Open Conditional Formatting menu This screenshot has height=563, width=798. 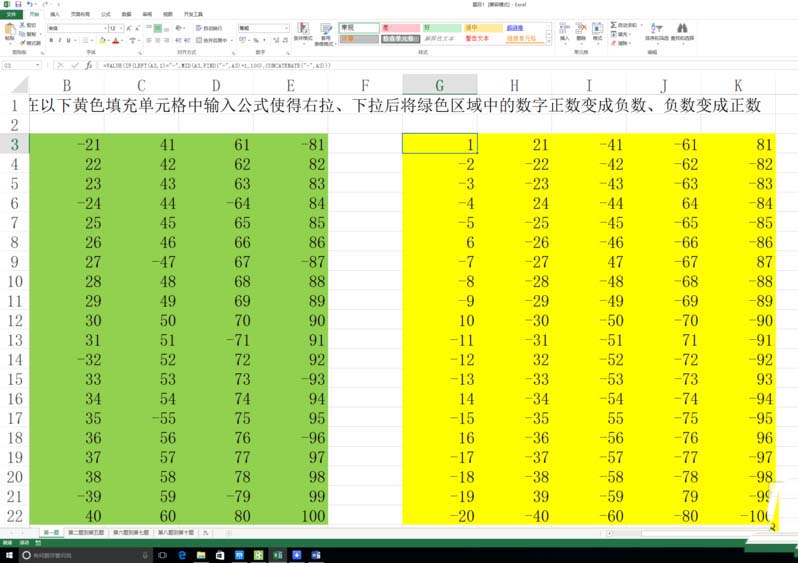click(x=303, y=32)
